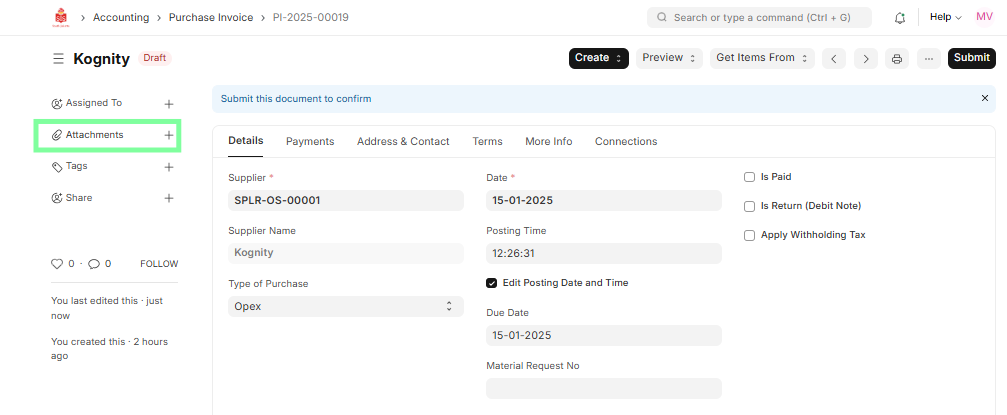Open the three-dots more options menu
1007x415 pixels.
tap(929, 59)
